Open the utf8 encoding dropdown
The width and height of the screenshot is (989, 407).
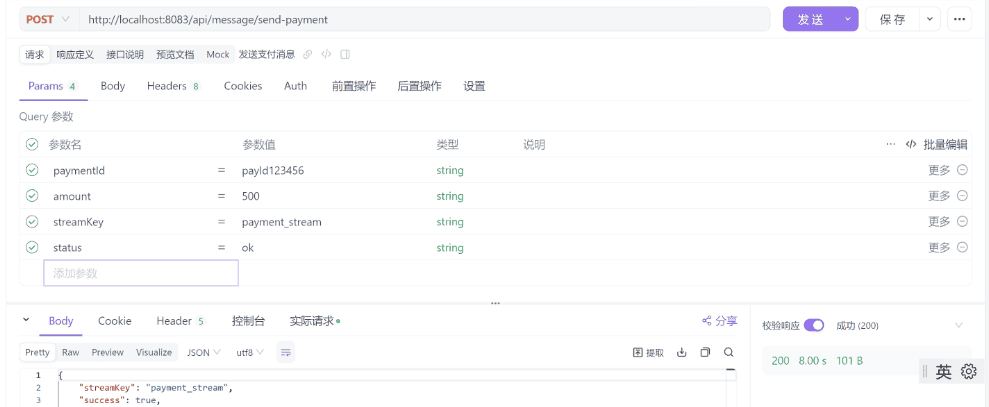coord(250,352)
